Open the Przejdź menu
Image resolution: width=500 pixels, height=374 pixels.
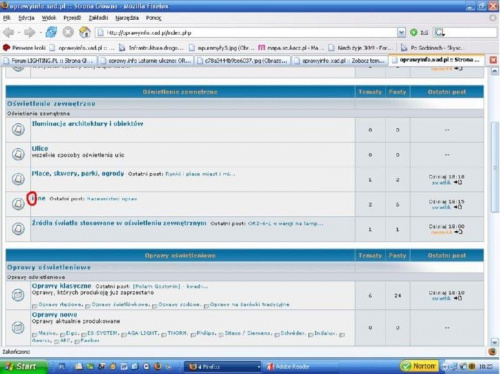(x=72, y=18)
